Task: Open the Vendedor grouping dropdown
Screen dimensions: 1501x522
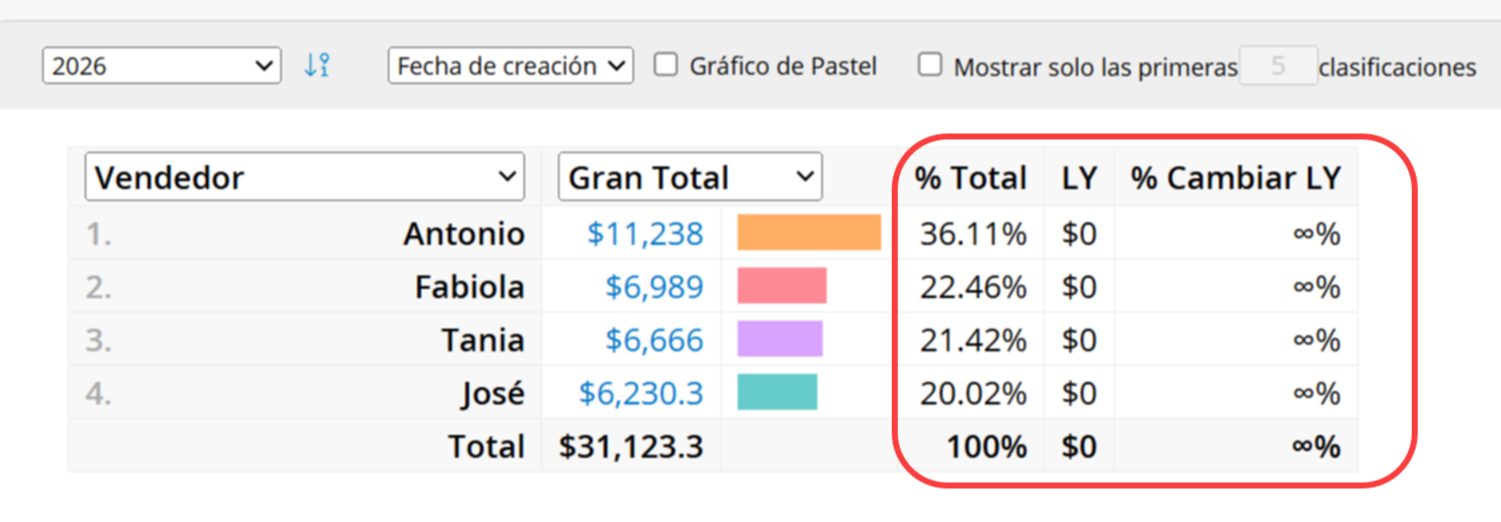Action: pyautogui.click(x=305, y=177)
